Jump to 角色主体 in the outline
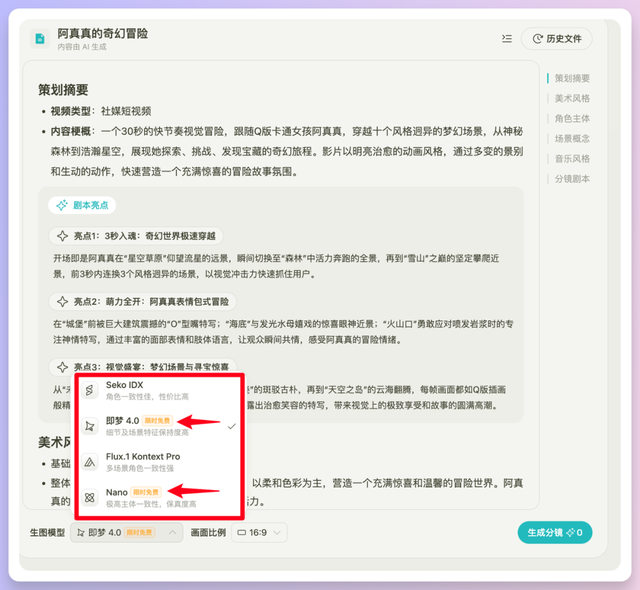The height and width of the screenshot is (590, 640). 572,118
